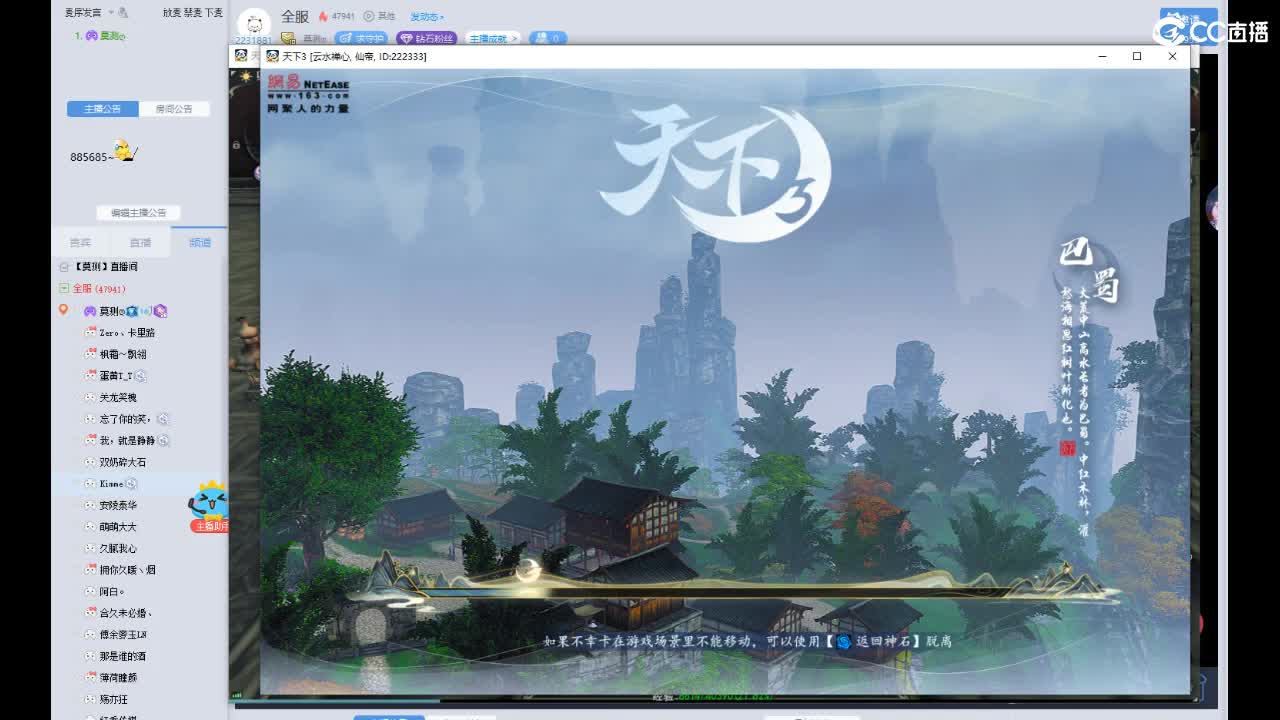Image resolution: width=1280 pixels, height=720 pixels.
Task: Collapse the 全服 (47941) channel node
Action: (64, 288)
